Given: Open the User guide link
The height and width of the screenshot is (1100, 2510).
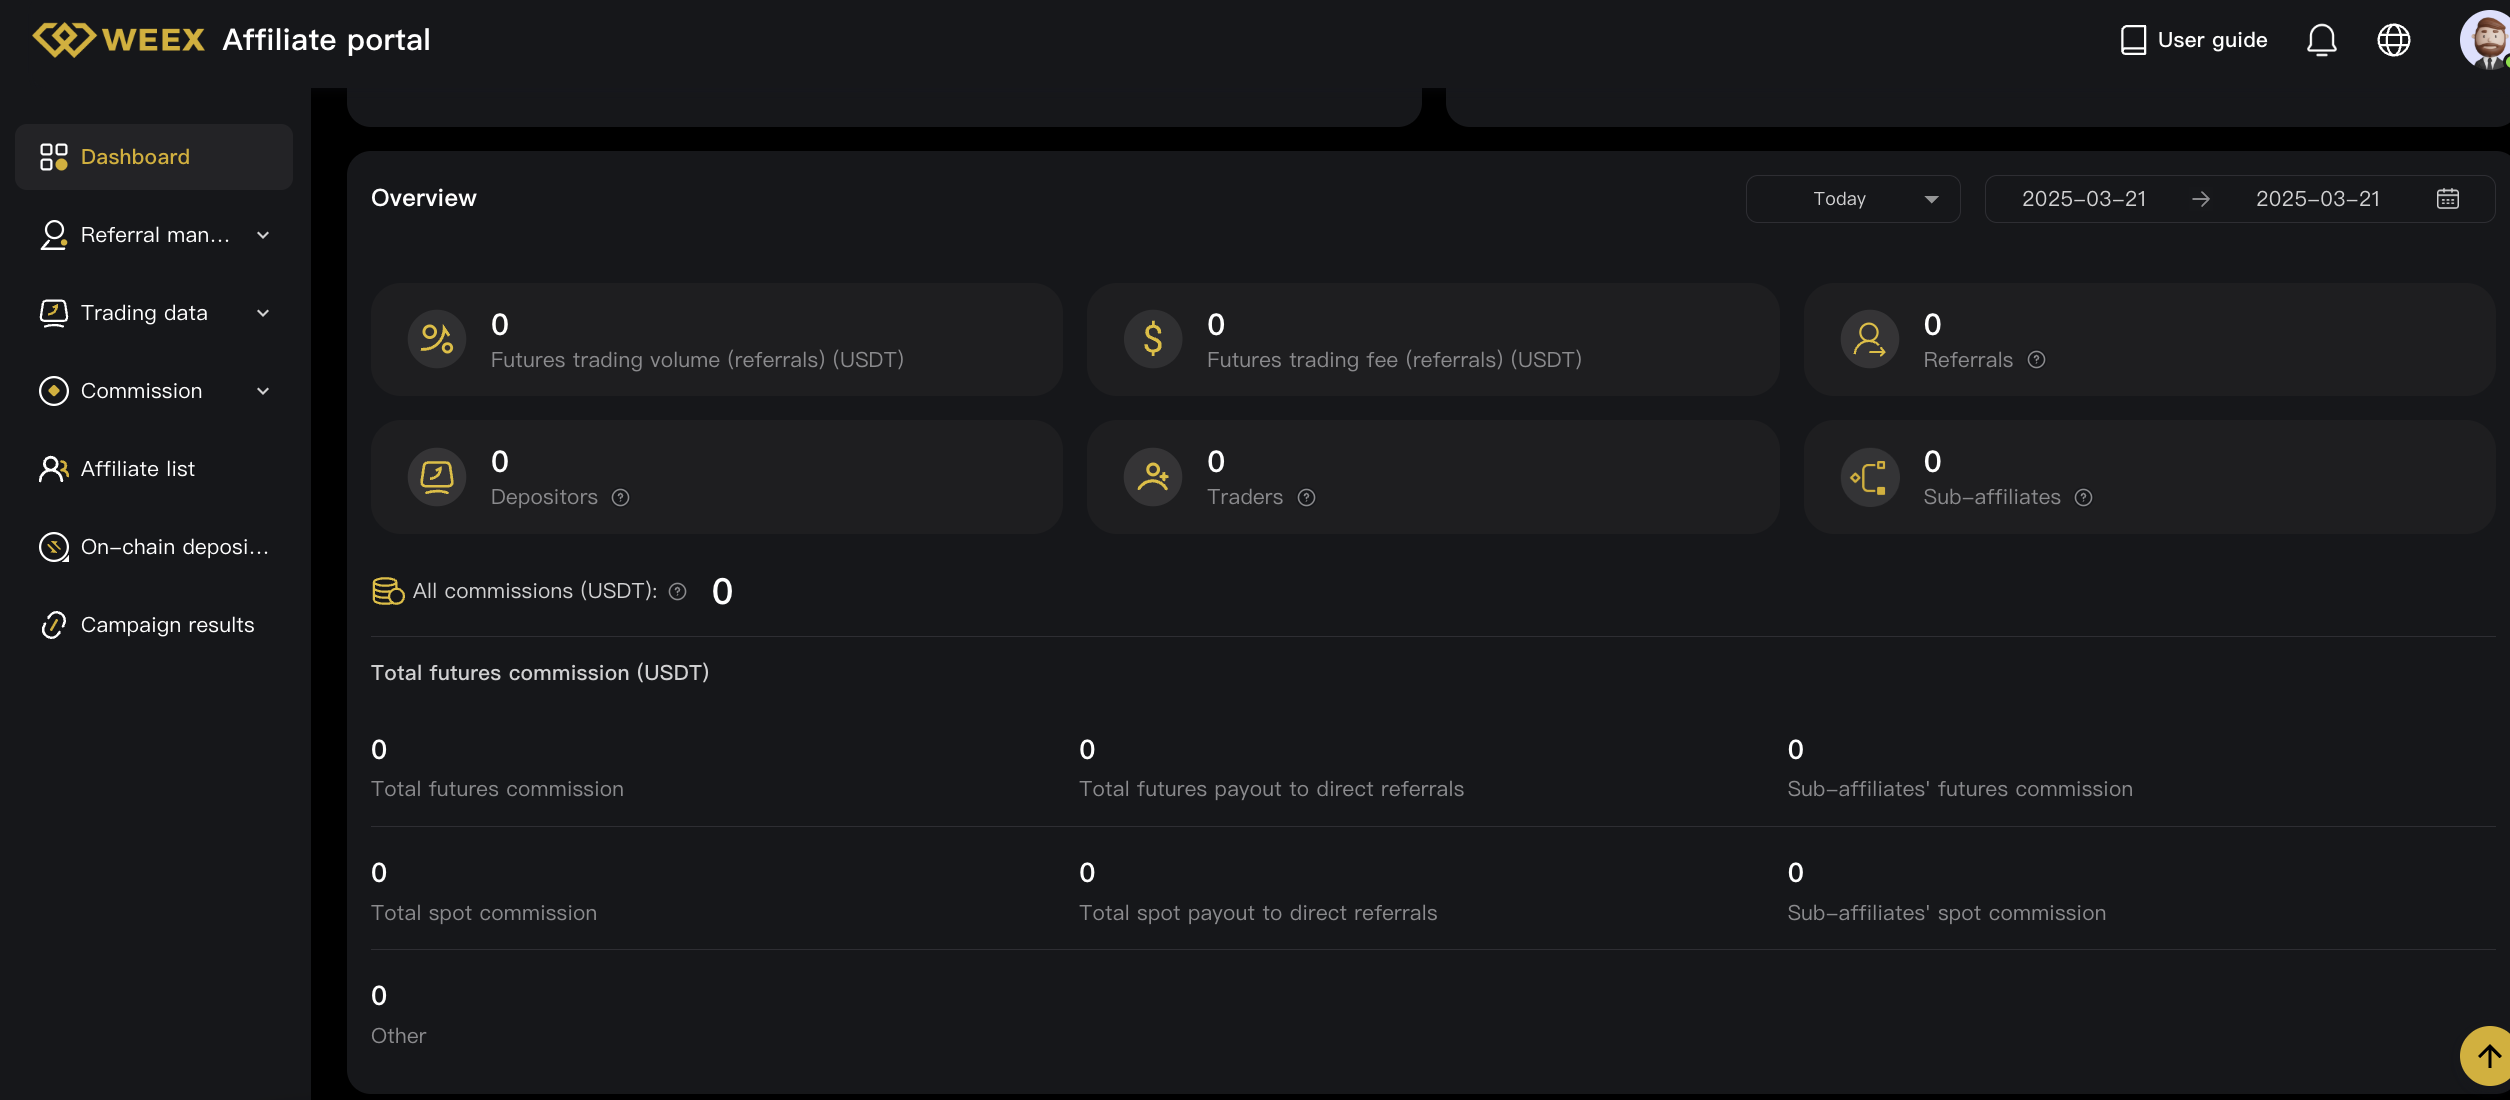Looking at the screenshot, I should (x=2194, y=40).
